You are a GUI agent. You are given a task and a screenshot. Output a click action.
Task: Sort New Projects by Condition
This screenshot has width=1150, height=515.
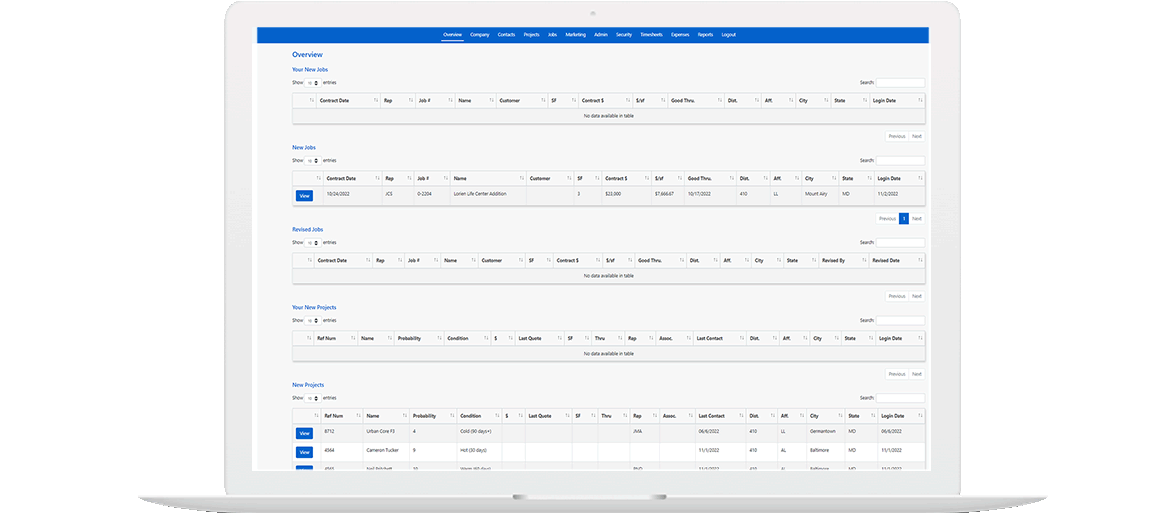point(479,416)
